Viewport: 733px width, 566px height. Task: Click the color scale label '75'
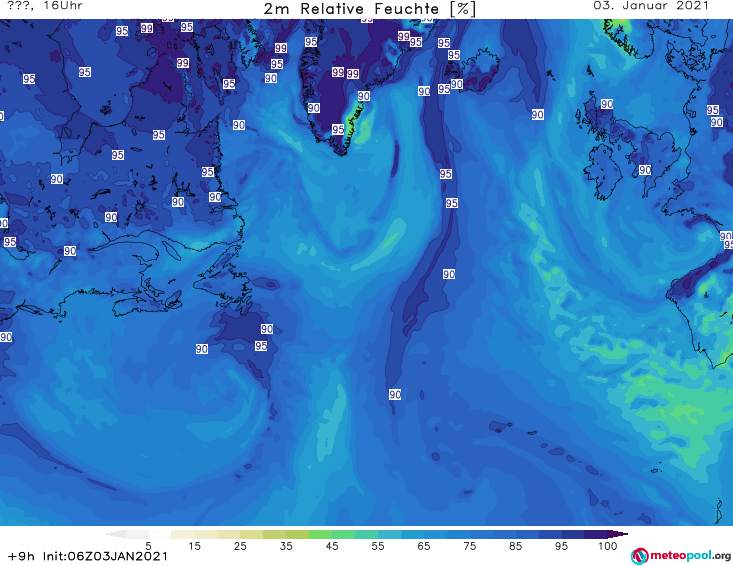[x=469, y=546]
